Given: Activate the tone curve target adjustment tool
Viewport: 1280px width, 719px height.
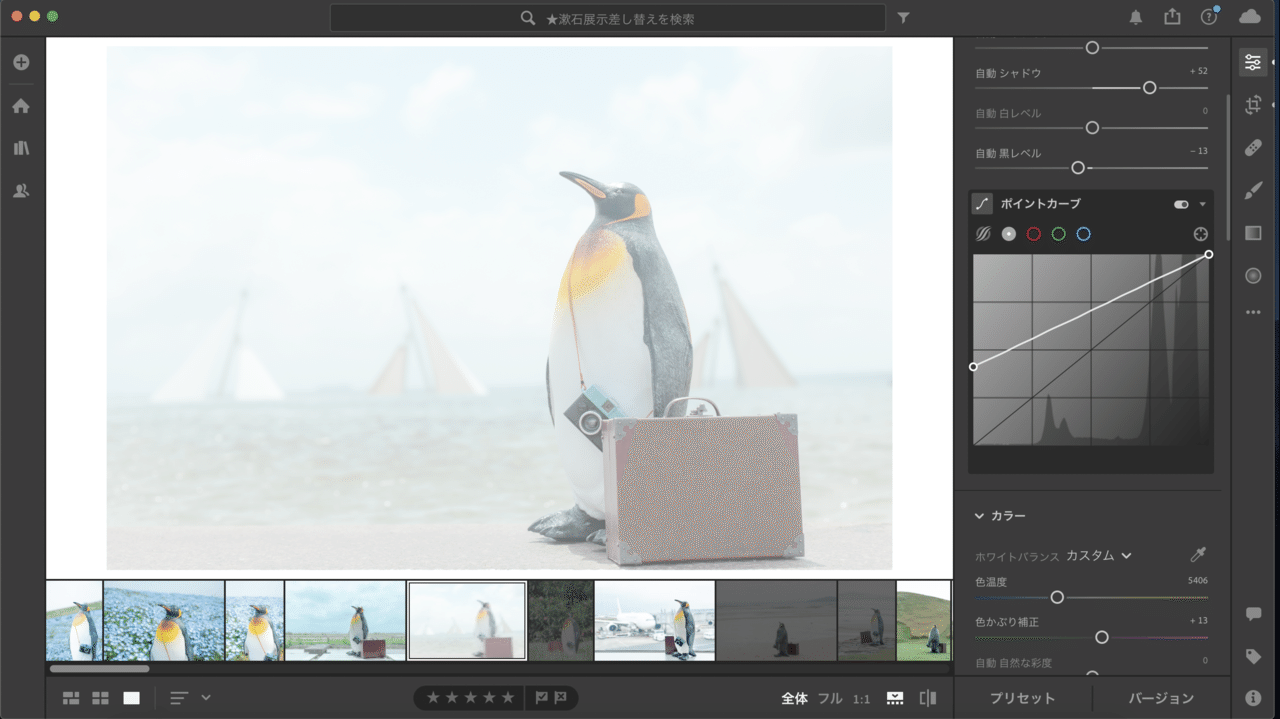Looking at the screenshot, I should click(x=1201, y=234).
